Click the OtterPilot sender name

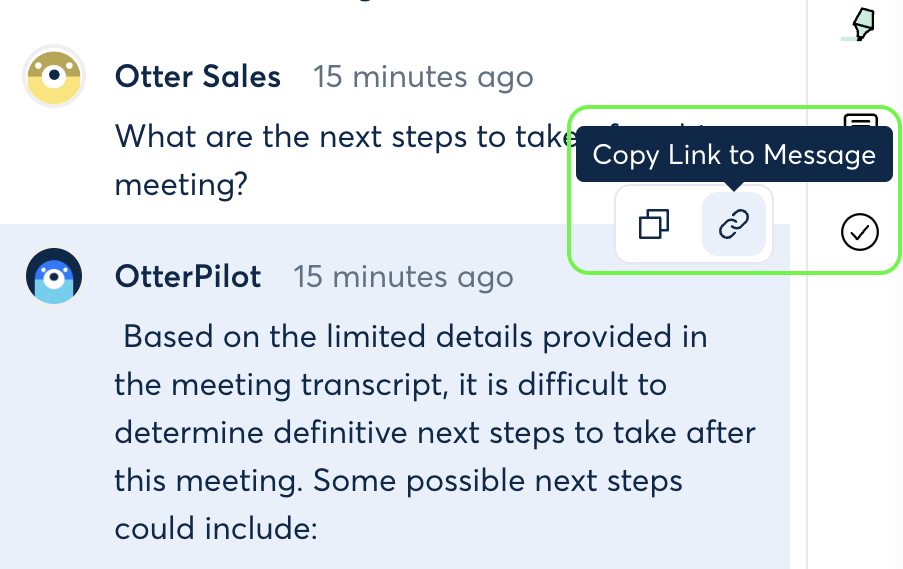(x=188, y=276)
